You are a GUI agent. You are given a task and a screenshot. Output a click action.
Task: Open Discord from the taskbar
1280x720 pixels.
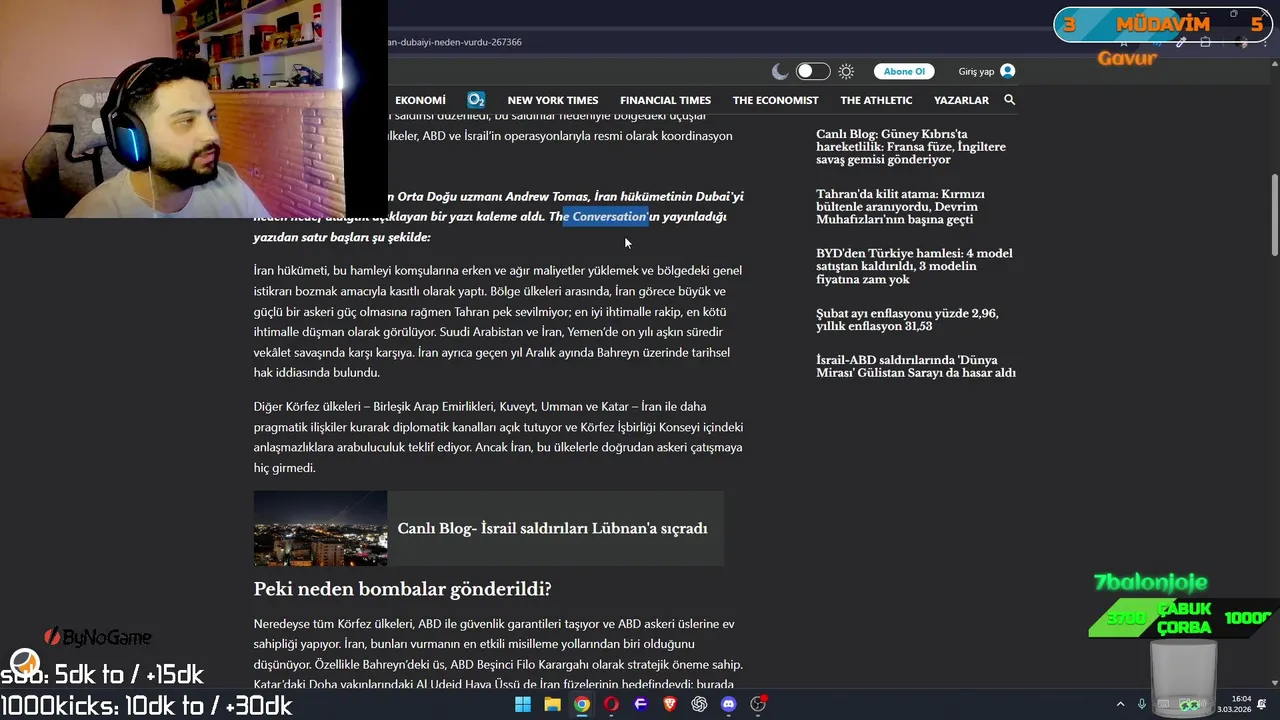[729, 704]
